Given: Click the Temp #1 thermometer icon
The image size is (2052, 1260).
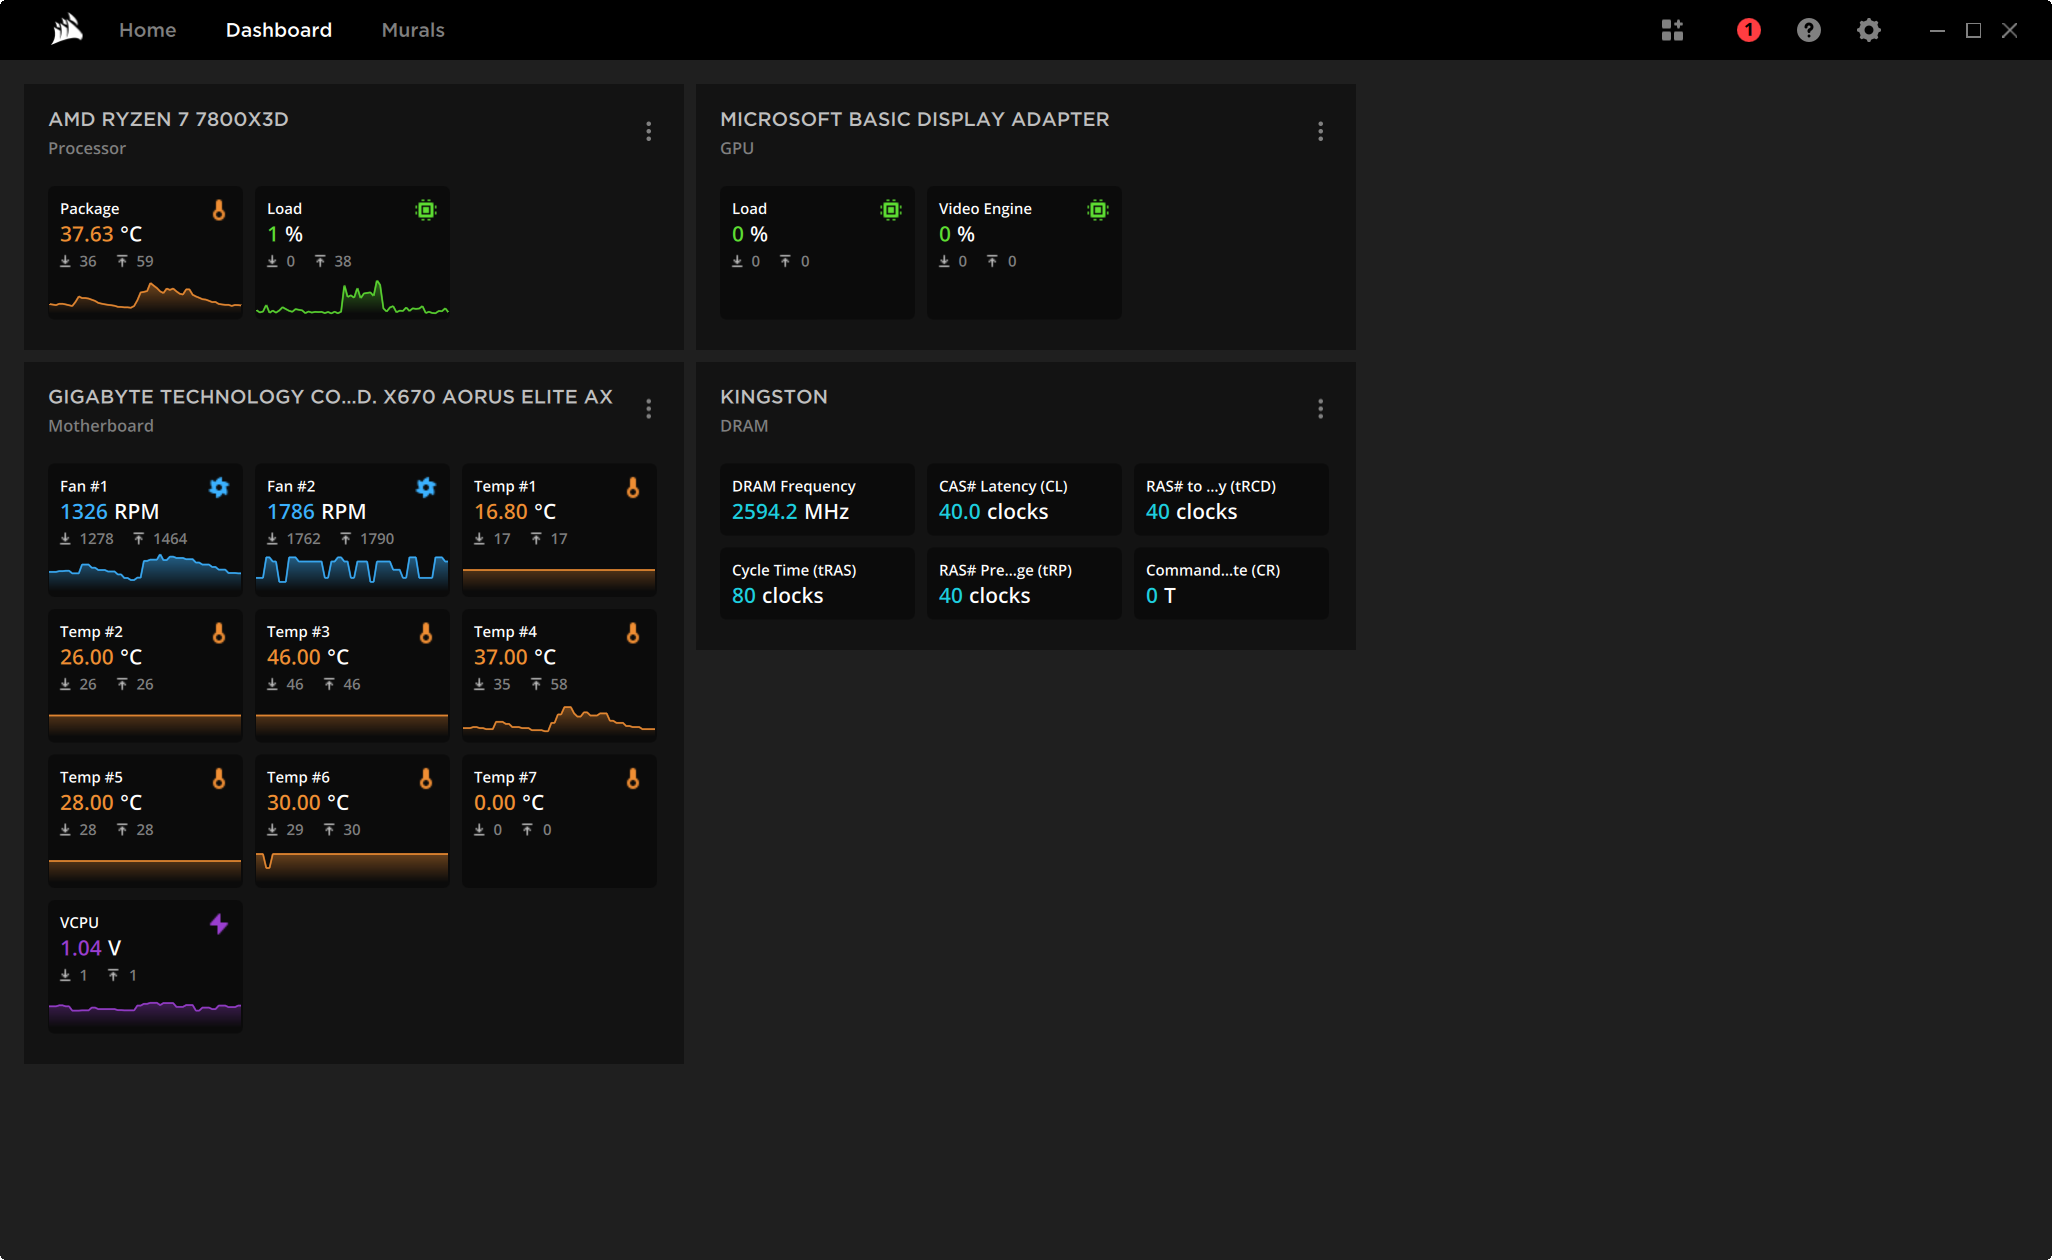Looking at the screenshot, I should pyautogui.click(x=633, y=487).
